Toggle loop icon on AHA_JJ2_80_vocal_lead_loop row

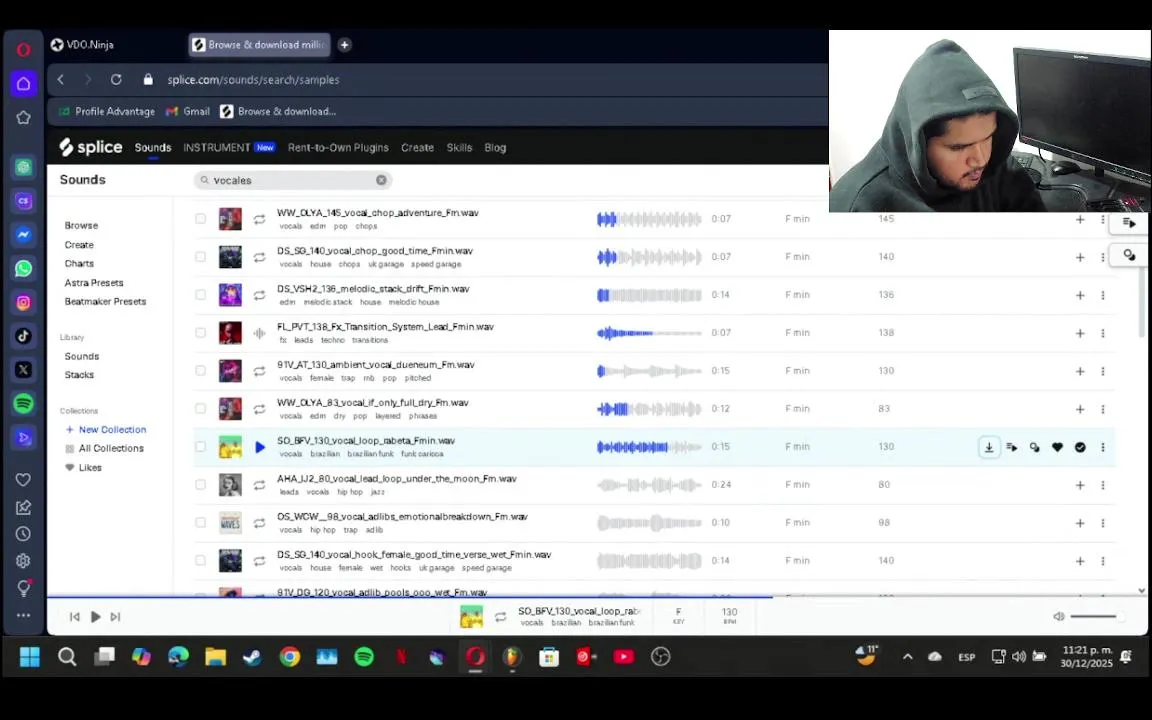coord(259,485)
